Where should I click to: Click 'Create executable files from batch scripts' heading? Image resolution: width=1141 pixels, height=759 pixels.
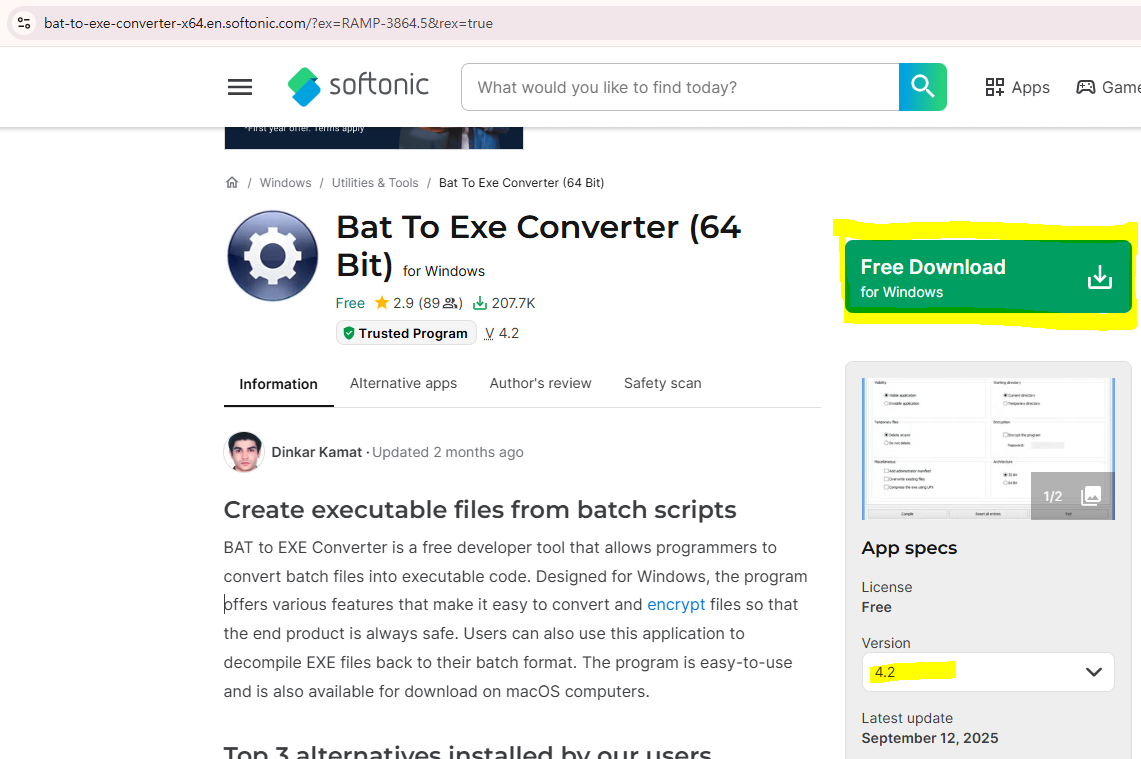point(480,509)
